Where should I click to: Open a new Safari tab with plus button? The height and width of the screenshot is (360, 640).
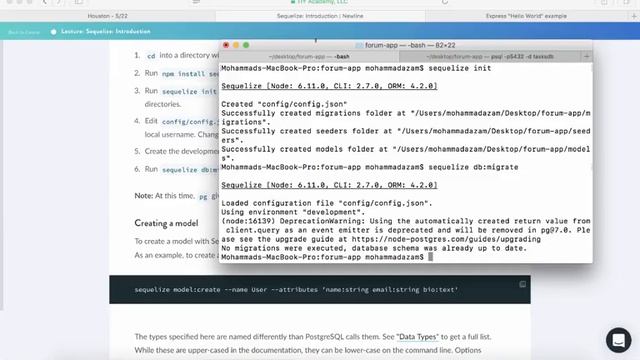click(634, 16)
